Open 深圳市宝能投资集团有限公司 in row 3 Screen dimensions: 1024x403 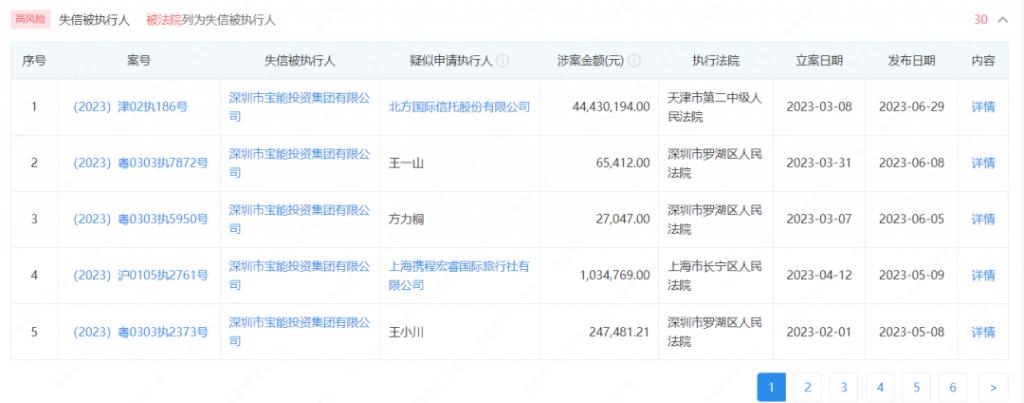point(299,219)
